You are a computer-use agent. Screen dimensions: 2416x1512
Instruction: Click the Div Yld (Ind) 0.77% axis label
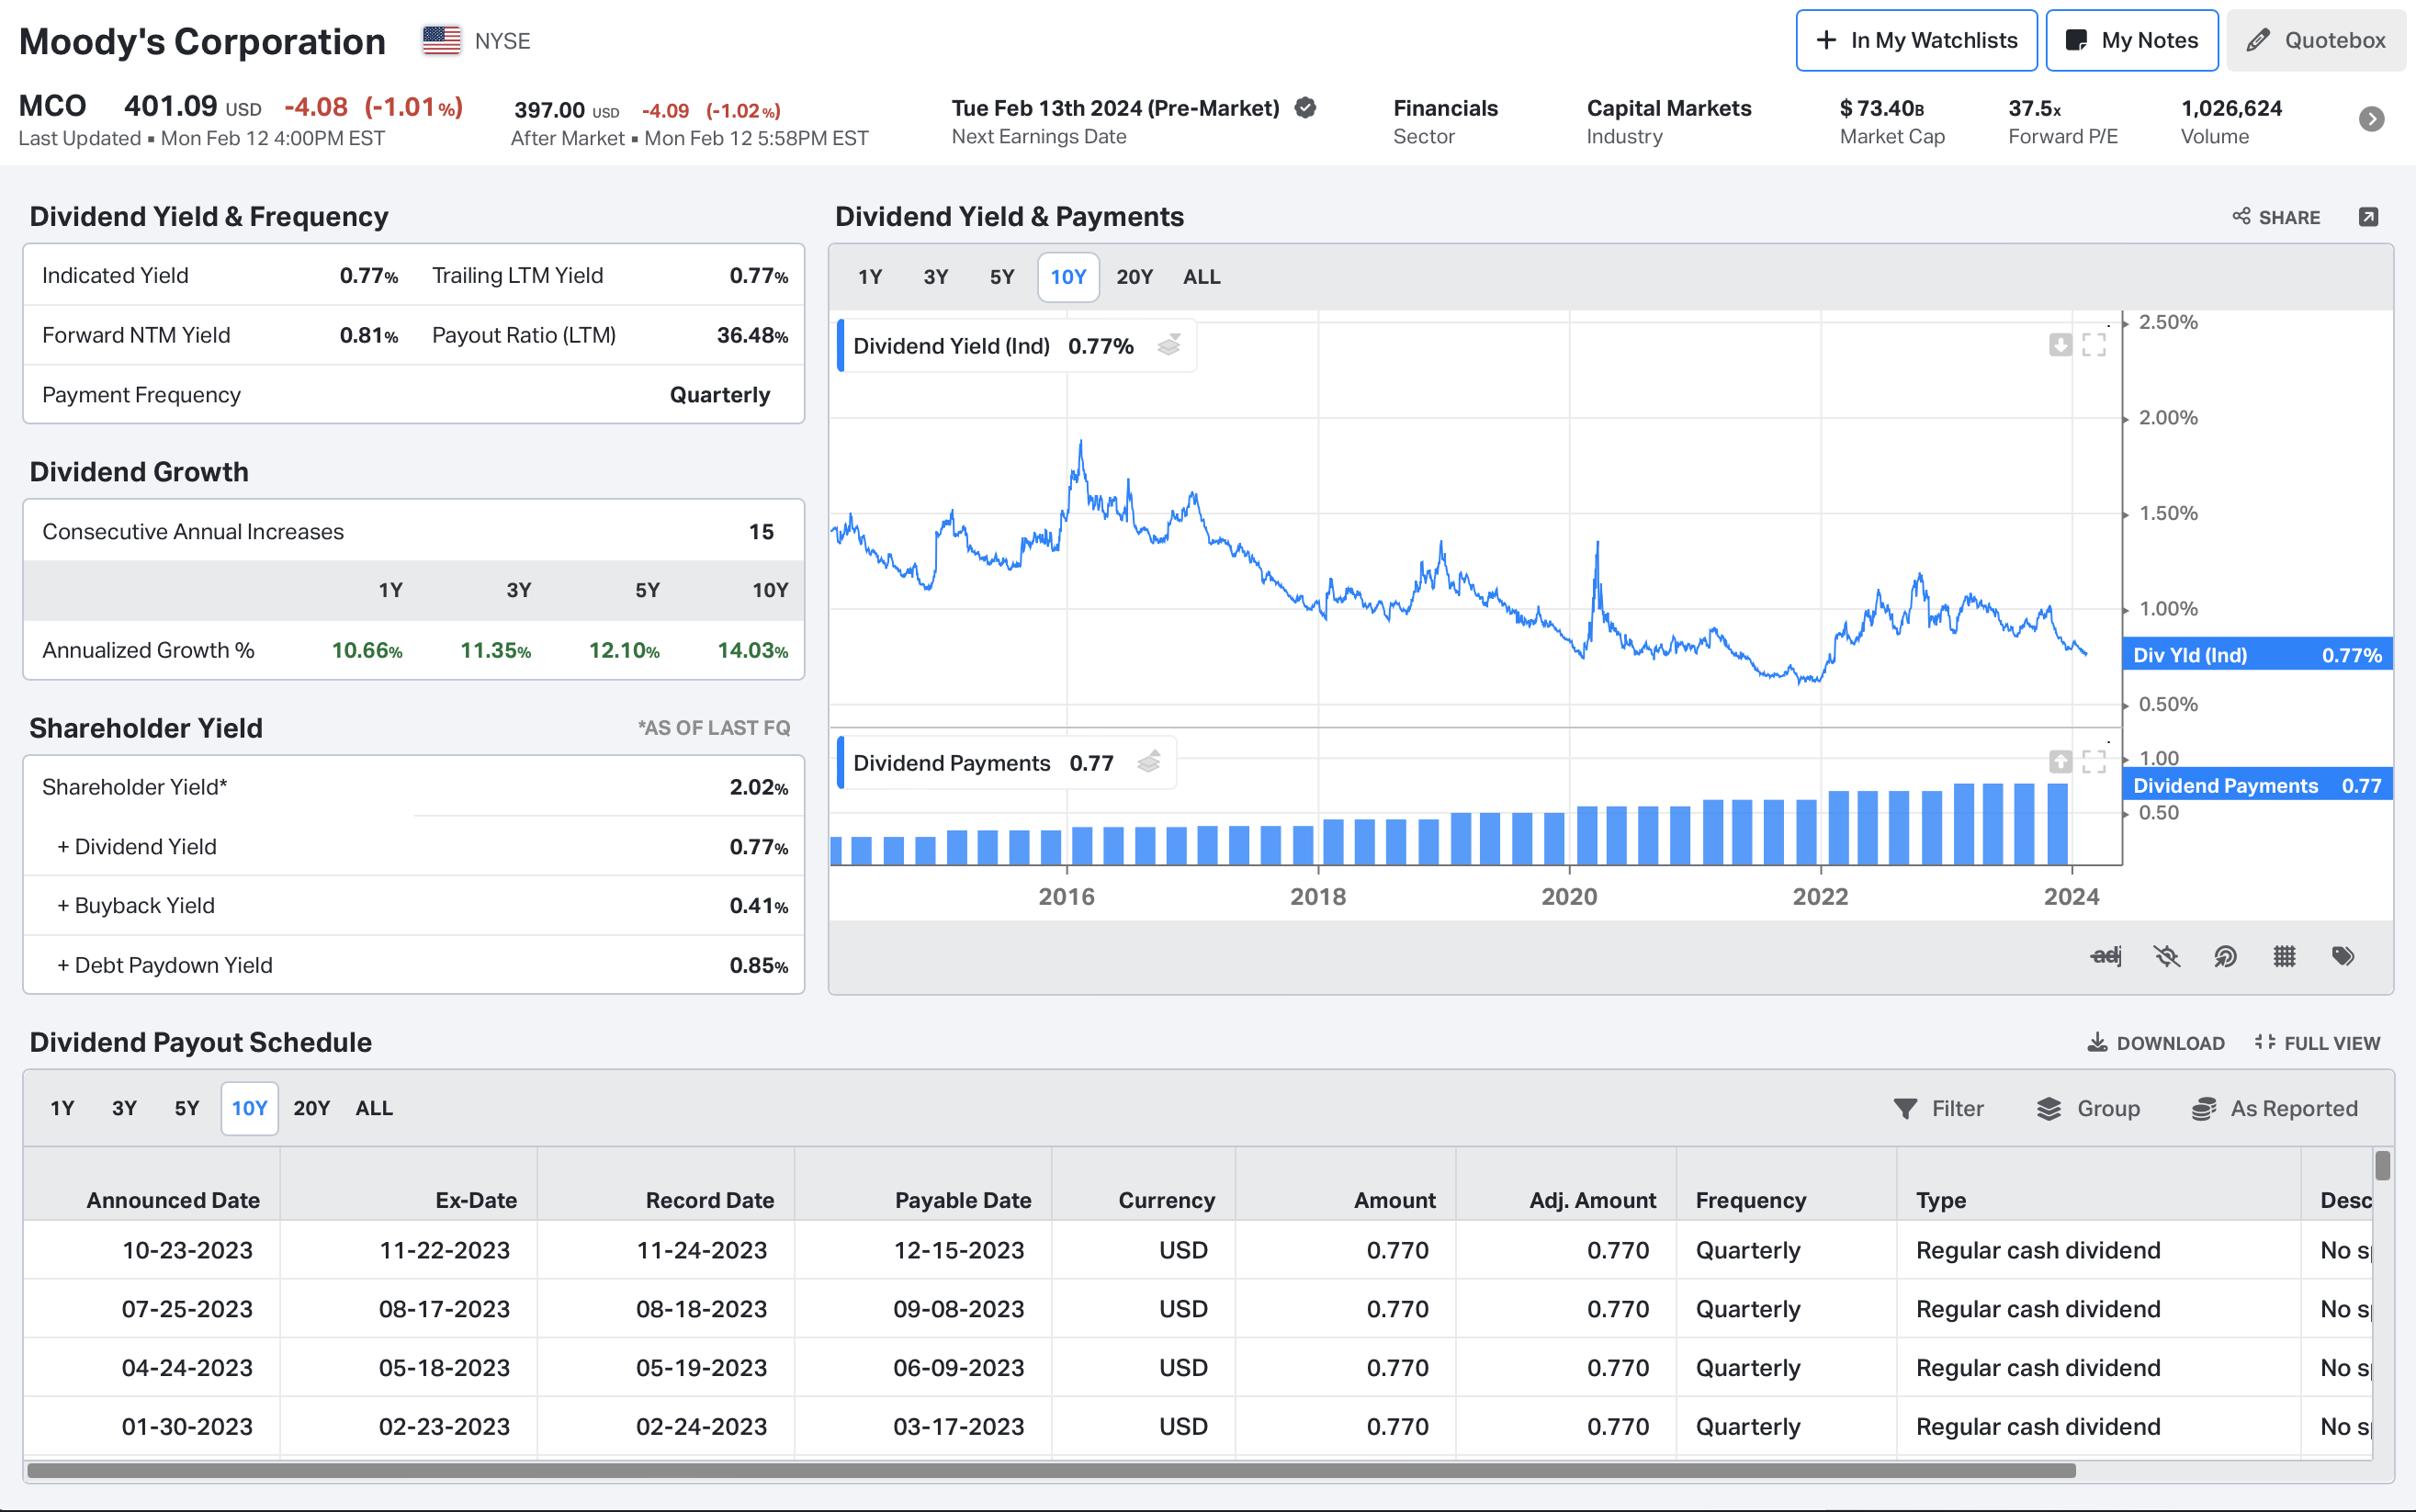tap(2257, 655)
